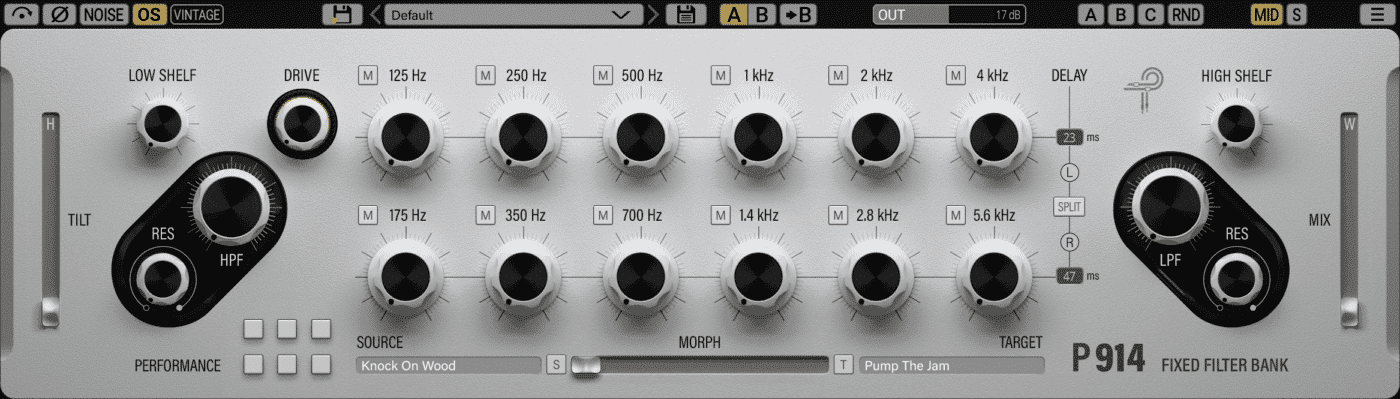1400x399 pixels.
Task: Disable the OS oversampling toggle
Action: [x=149, y=14]
